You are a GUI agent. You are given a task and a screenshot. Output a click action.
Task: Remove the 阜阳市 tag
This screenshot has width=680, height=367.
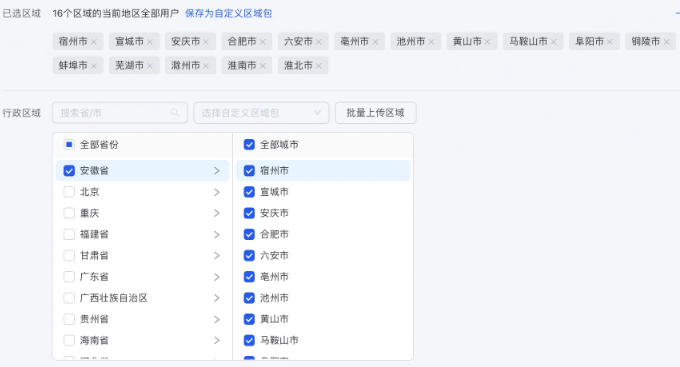click(x=610, y=42)
